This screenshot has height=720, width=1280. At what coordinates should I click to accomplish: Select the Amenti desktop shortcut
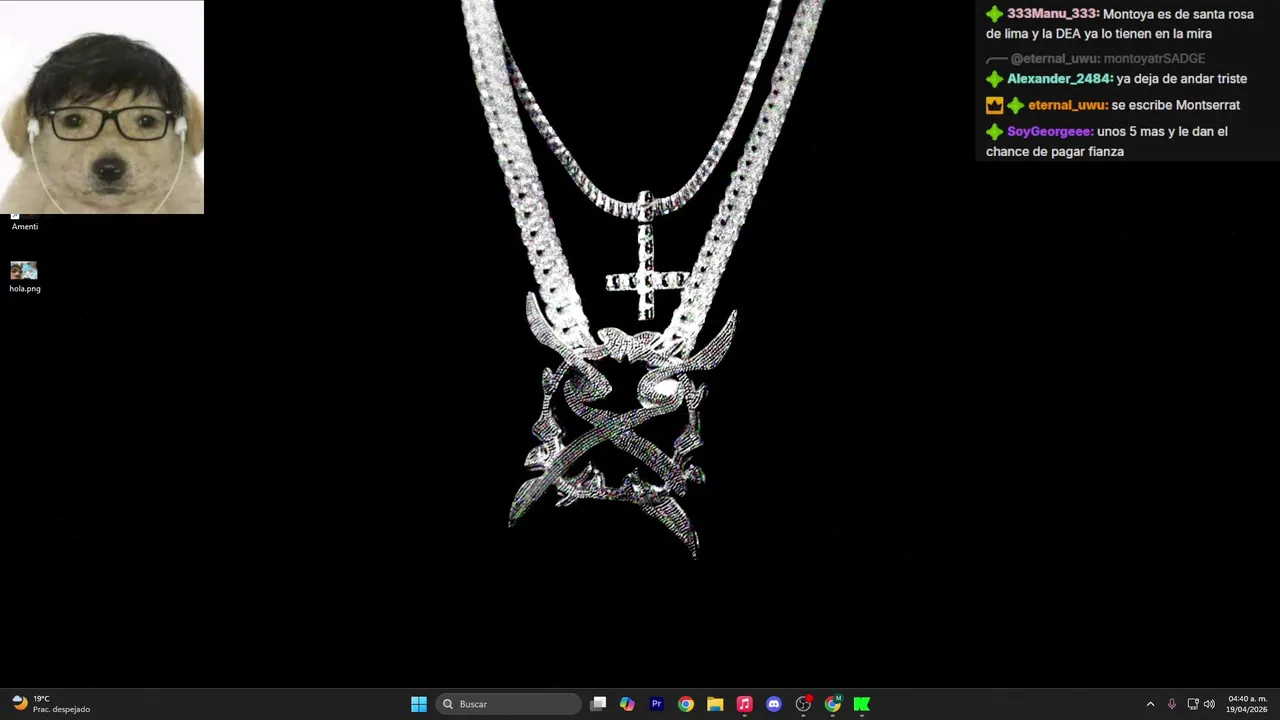pos(25,223)
